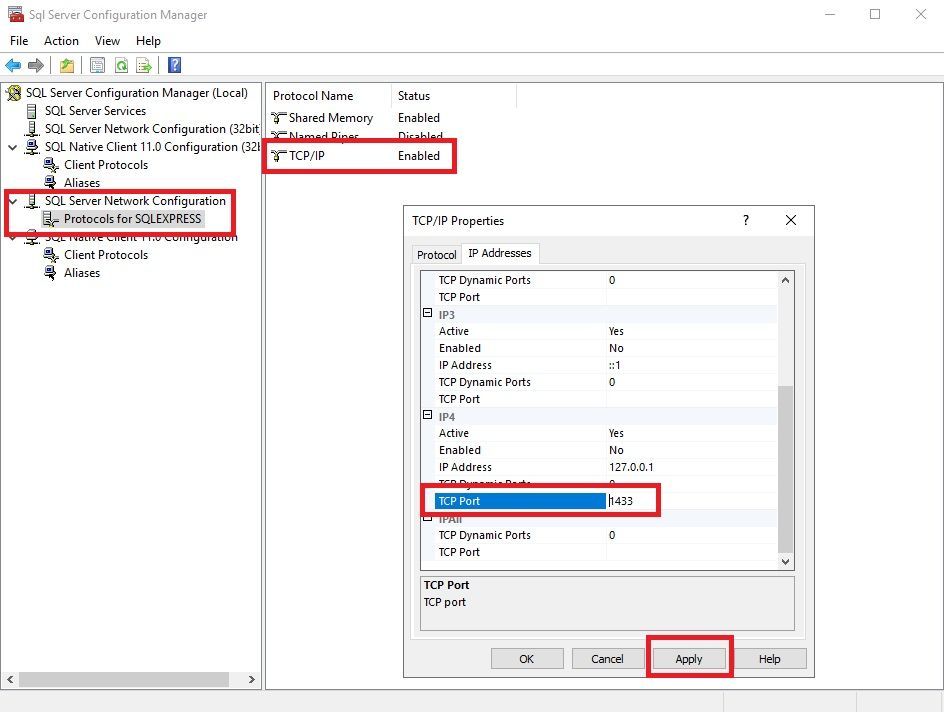Select the TCP/IP protocol row
The image size is (944, 712).
click(x=356, y=156)
